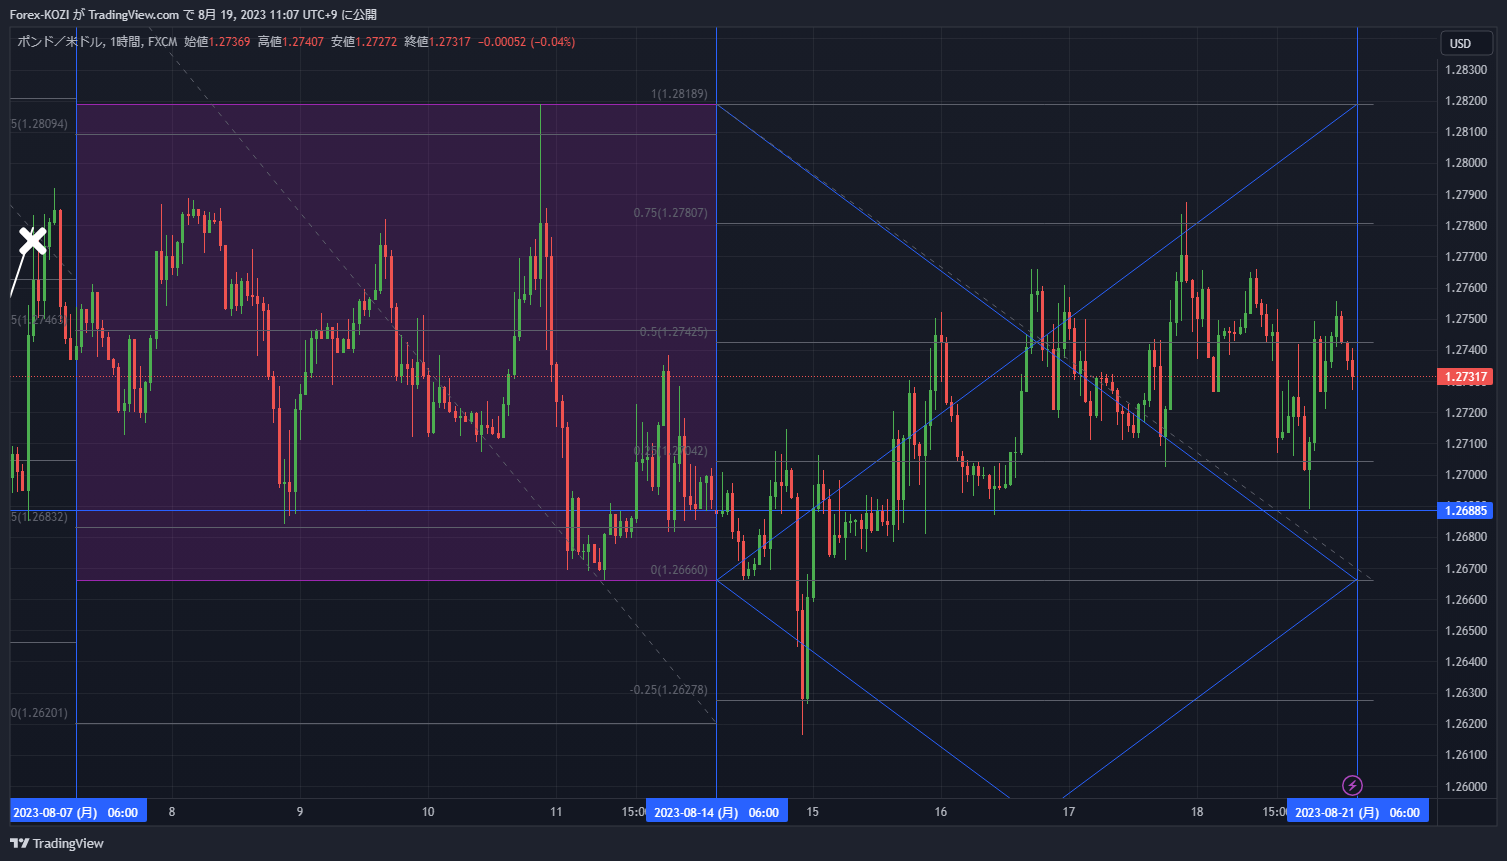
Task: Click the 1.26500 price axis label
Action: [1465, 631]
